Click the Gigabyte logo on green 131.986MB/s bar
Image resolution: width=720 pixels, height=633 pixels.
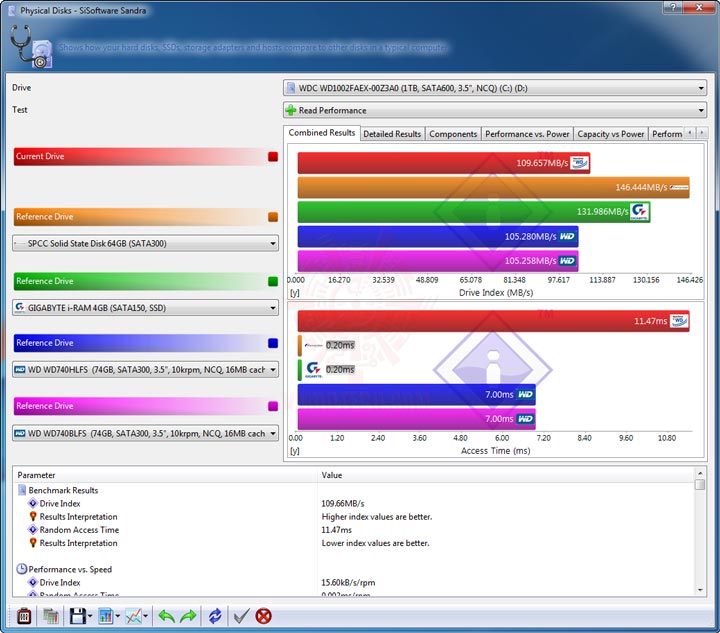639,212
